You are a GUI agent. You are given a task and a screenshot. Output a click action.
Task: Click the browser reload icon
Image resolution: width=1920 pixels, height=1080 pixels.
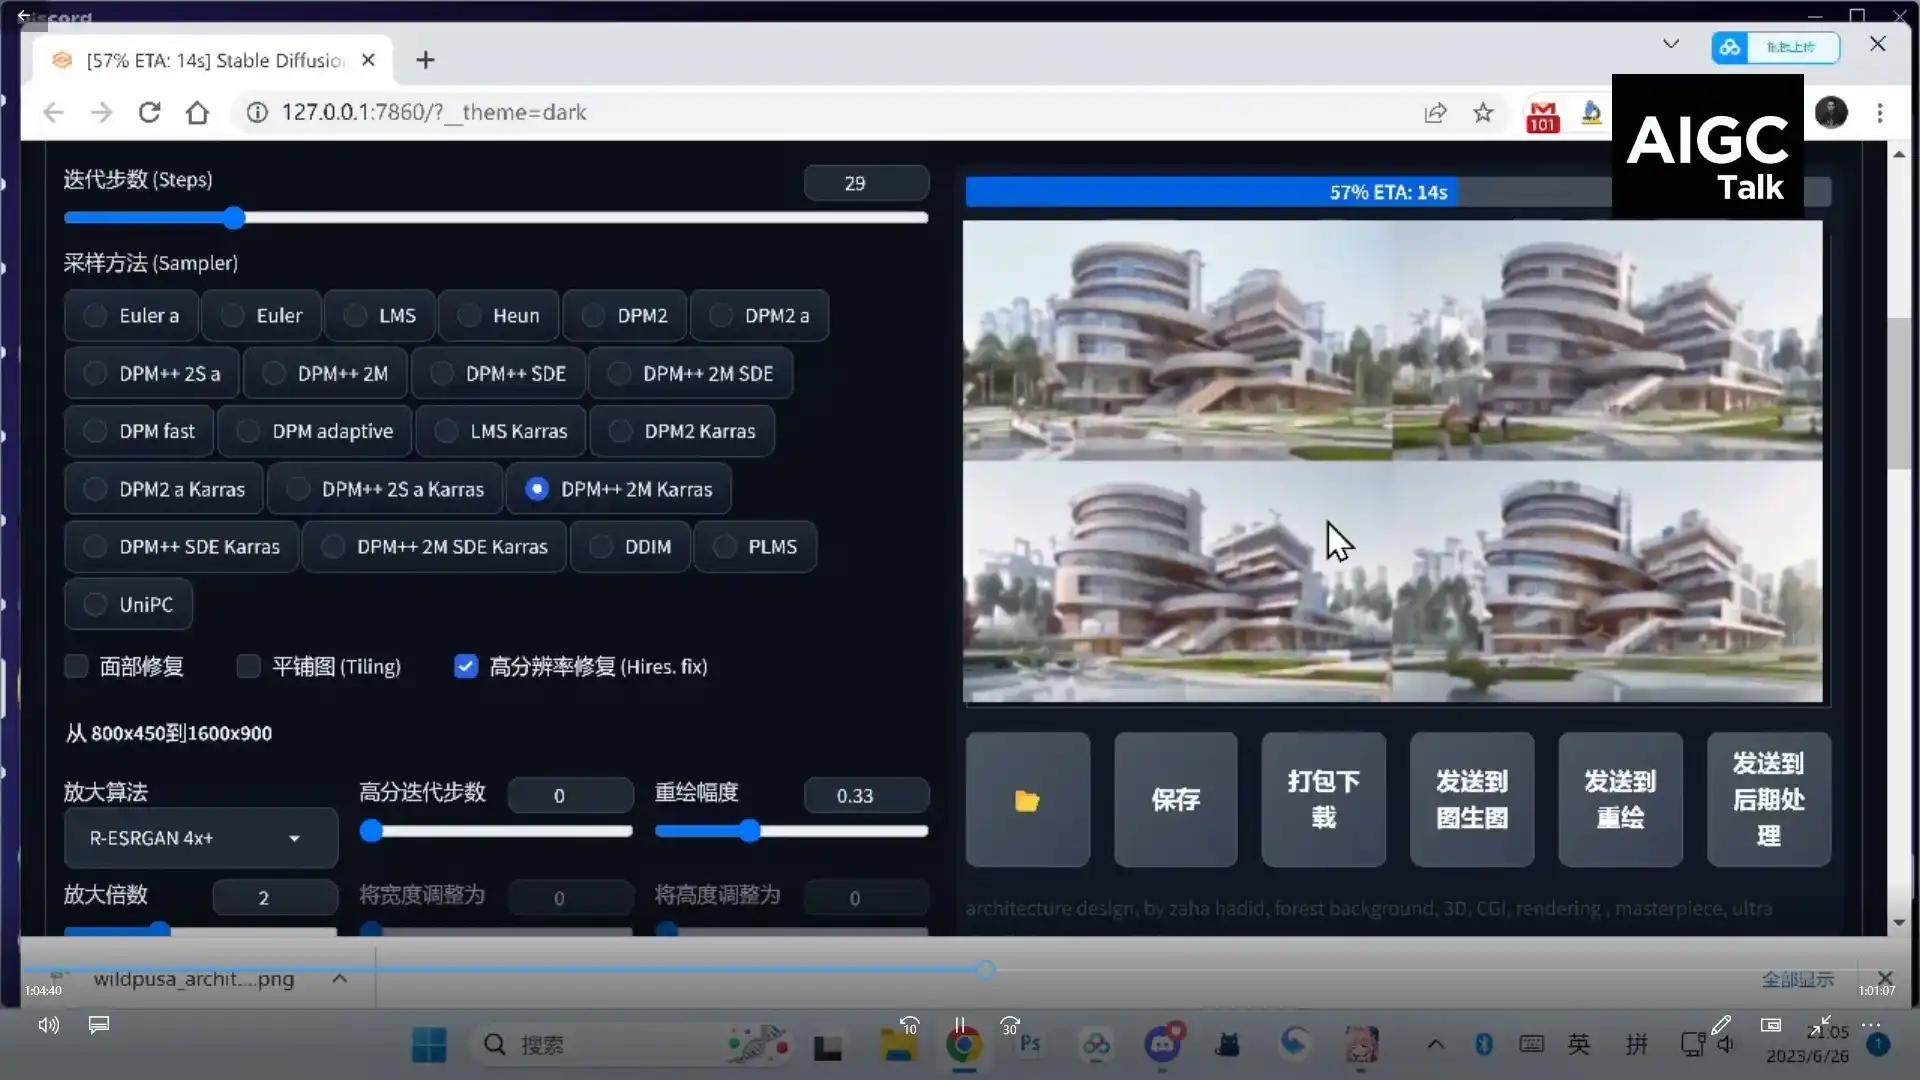(x=150, y=112)
